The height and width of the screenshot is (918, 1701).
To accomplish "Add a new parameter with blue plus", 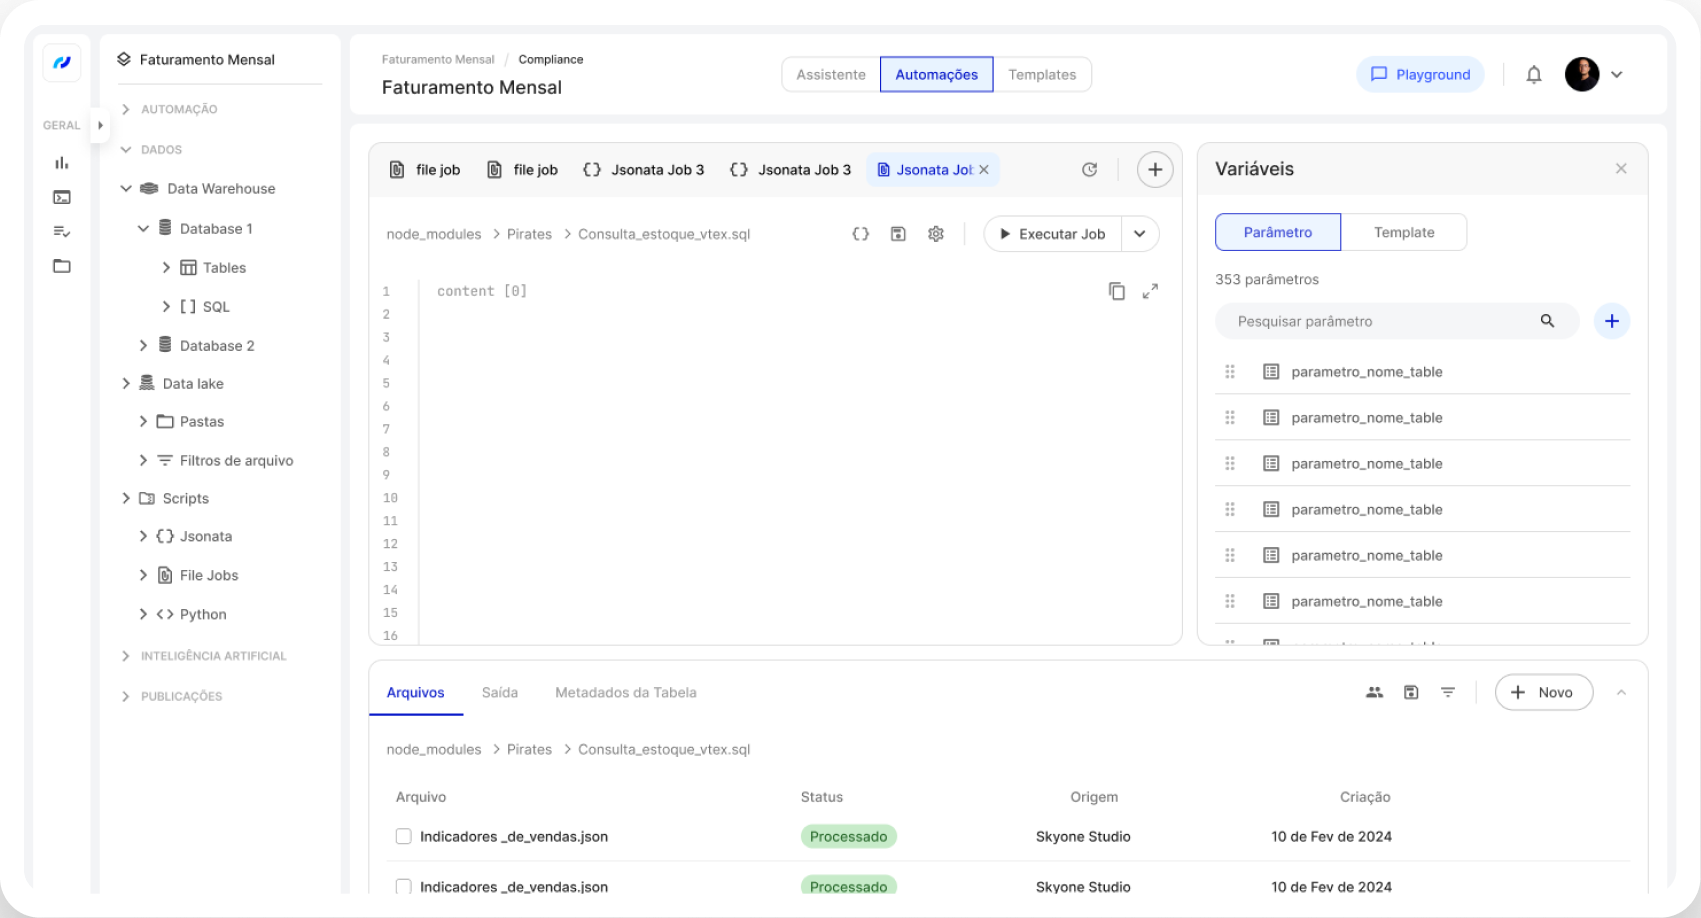I will (1611, 321).
